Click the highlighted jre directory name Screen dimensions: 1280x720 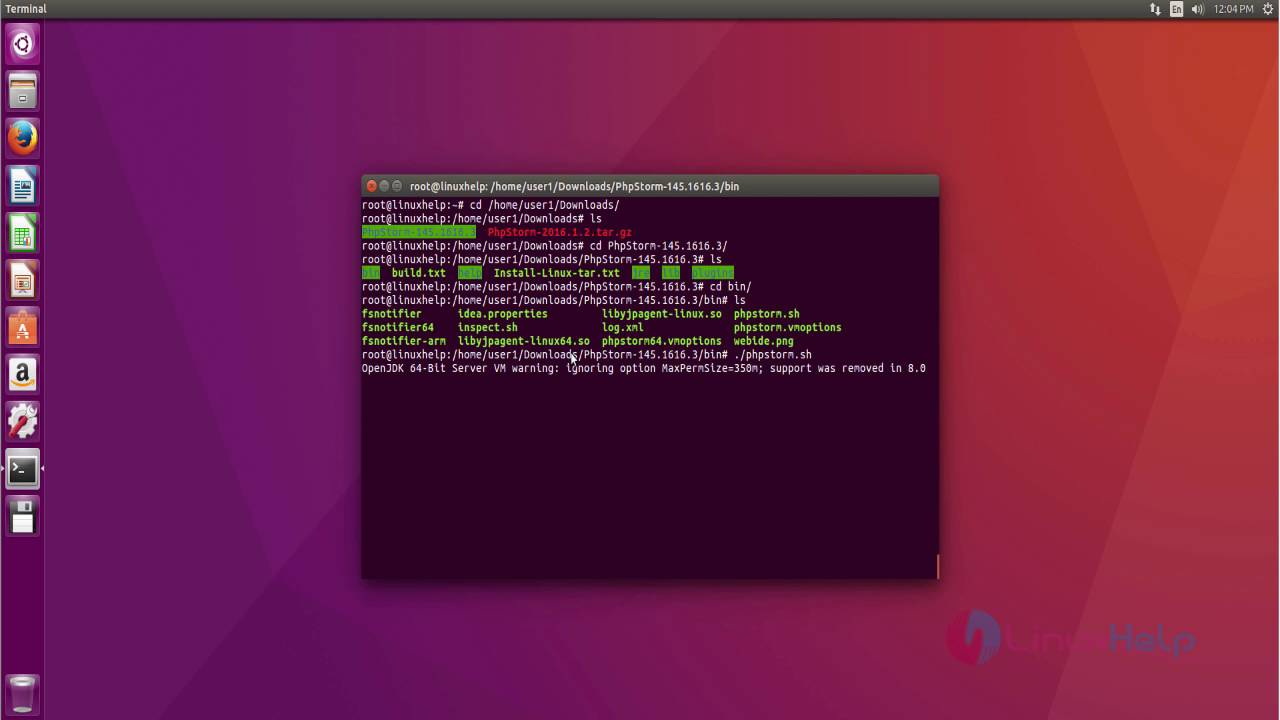tap(641, 273)
